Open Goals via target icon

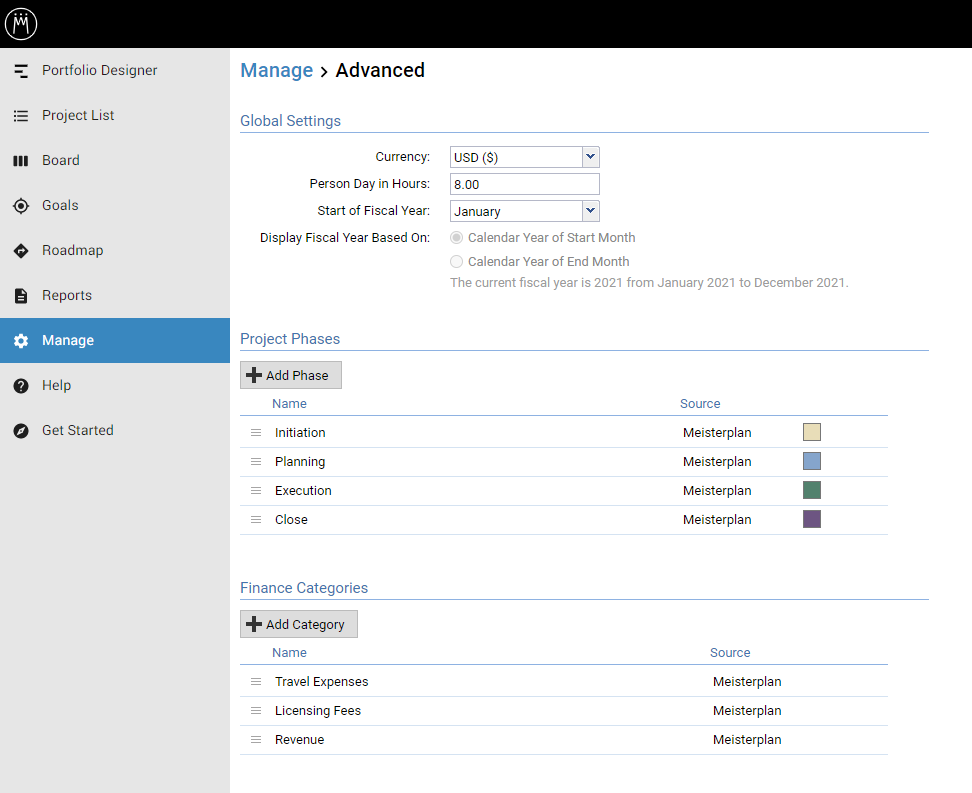coord(21,206)
